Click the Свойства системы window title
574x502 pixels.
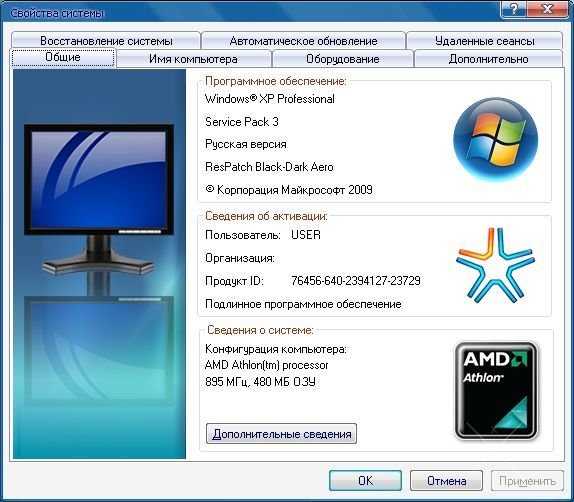coord(57,13)
